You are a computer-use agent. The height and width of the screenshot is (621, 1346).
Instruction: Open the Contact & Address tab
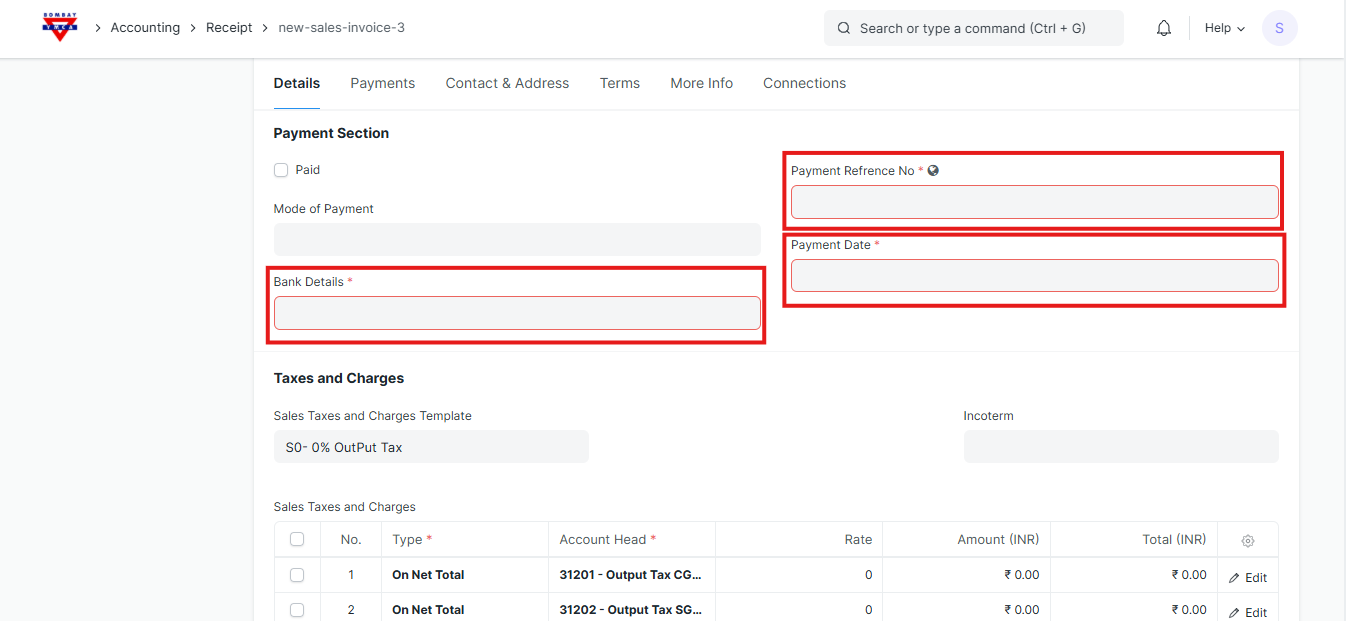507,83
